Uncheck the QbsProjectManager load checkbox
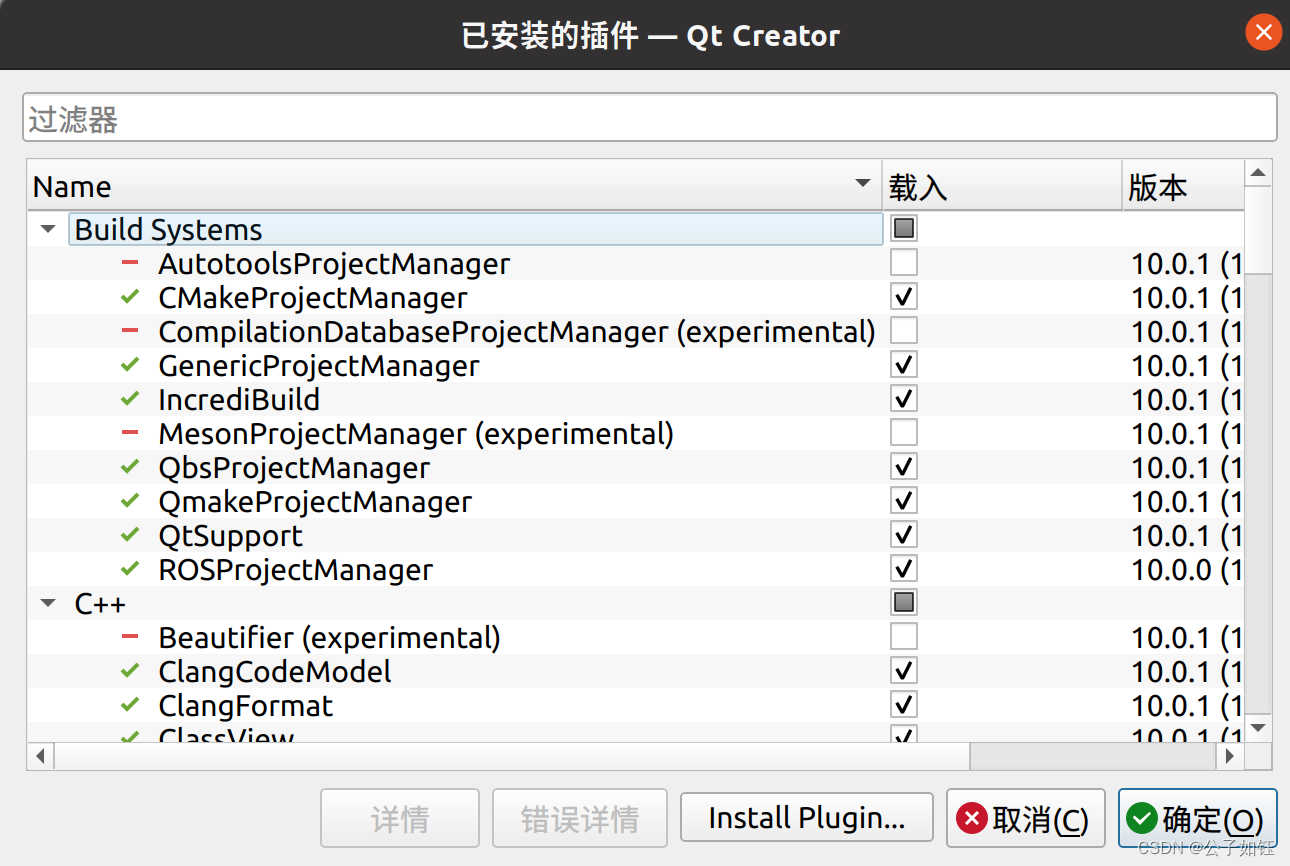This screenshot has width=1290, height=866. [x=904, y=467]
